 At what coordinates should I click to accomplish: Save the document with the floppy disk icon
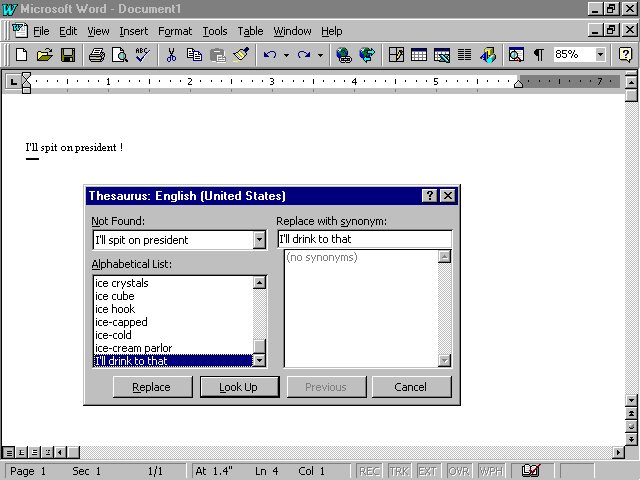68,55
